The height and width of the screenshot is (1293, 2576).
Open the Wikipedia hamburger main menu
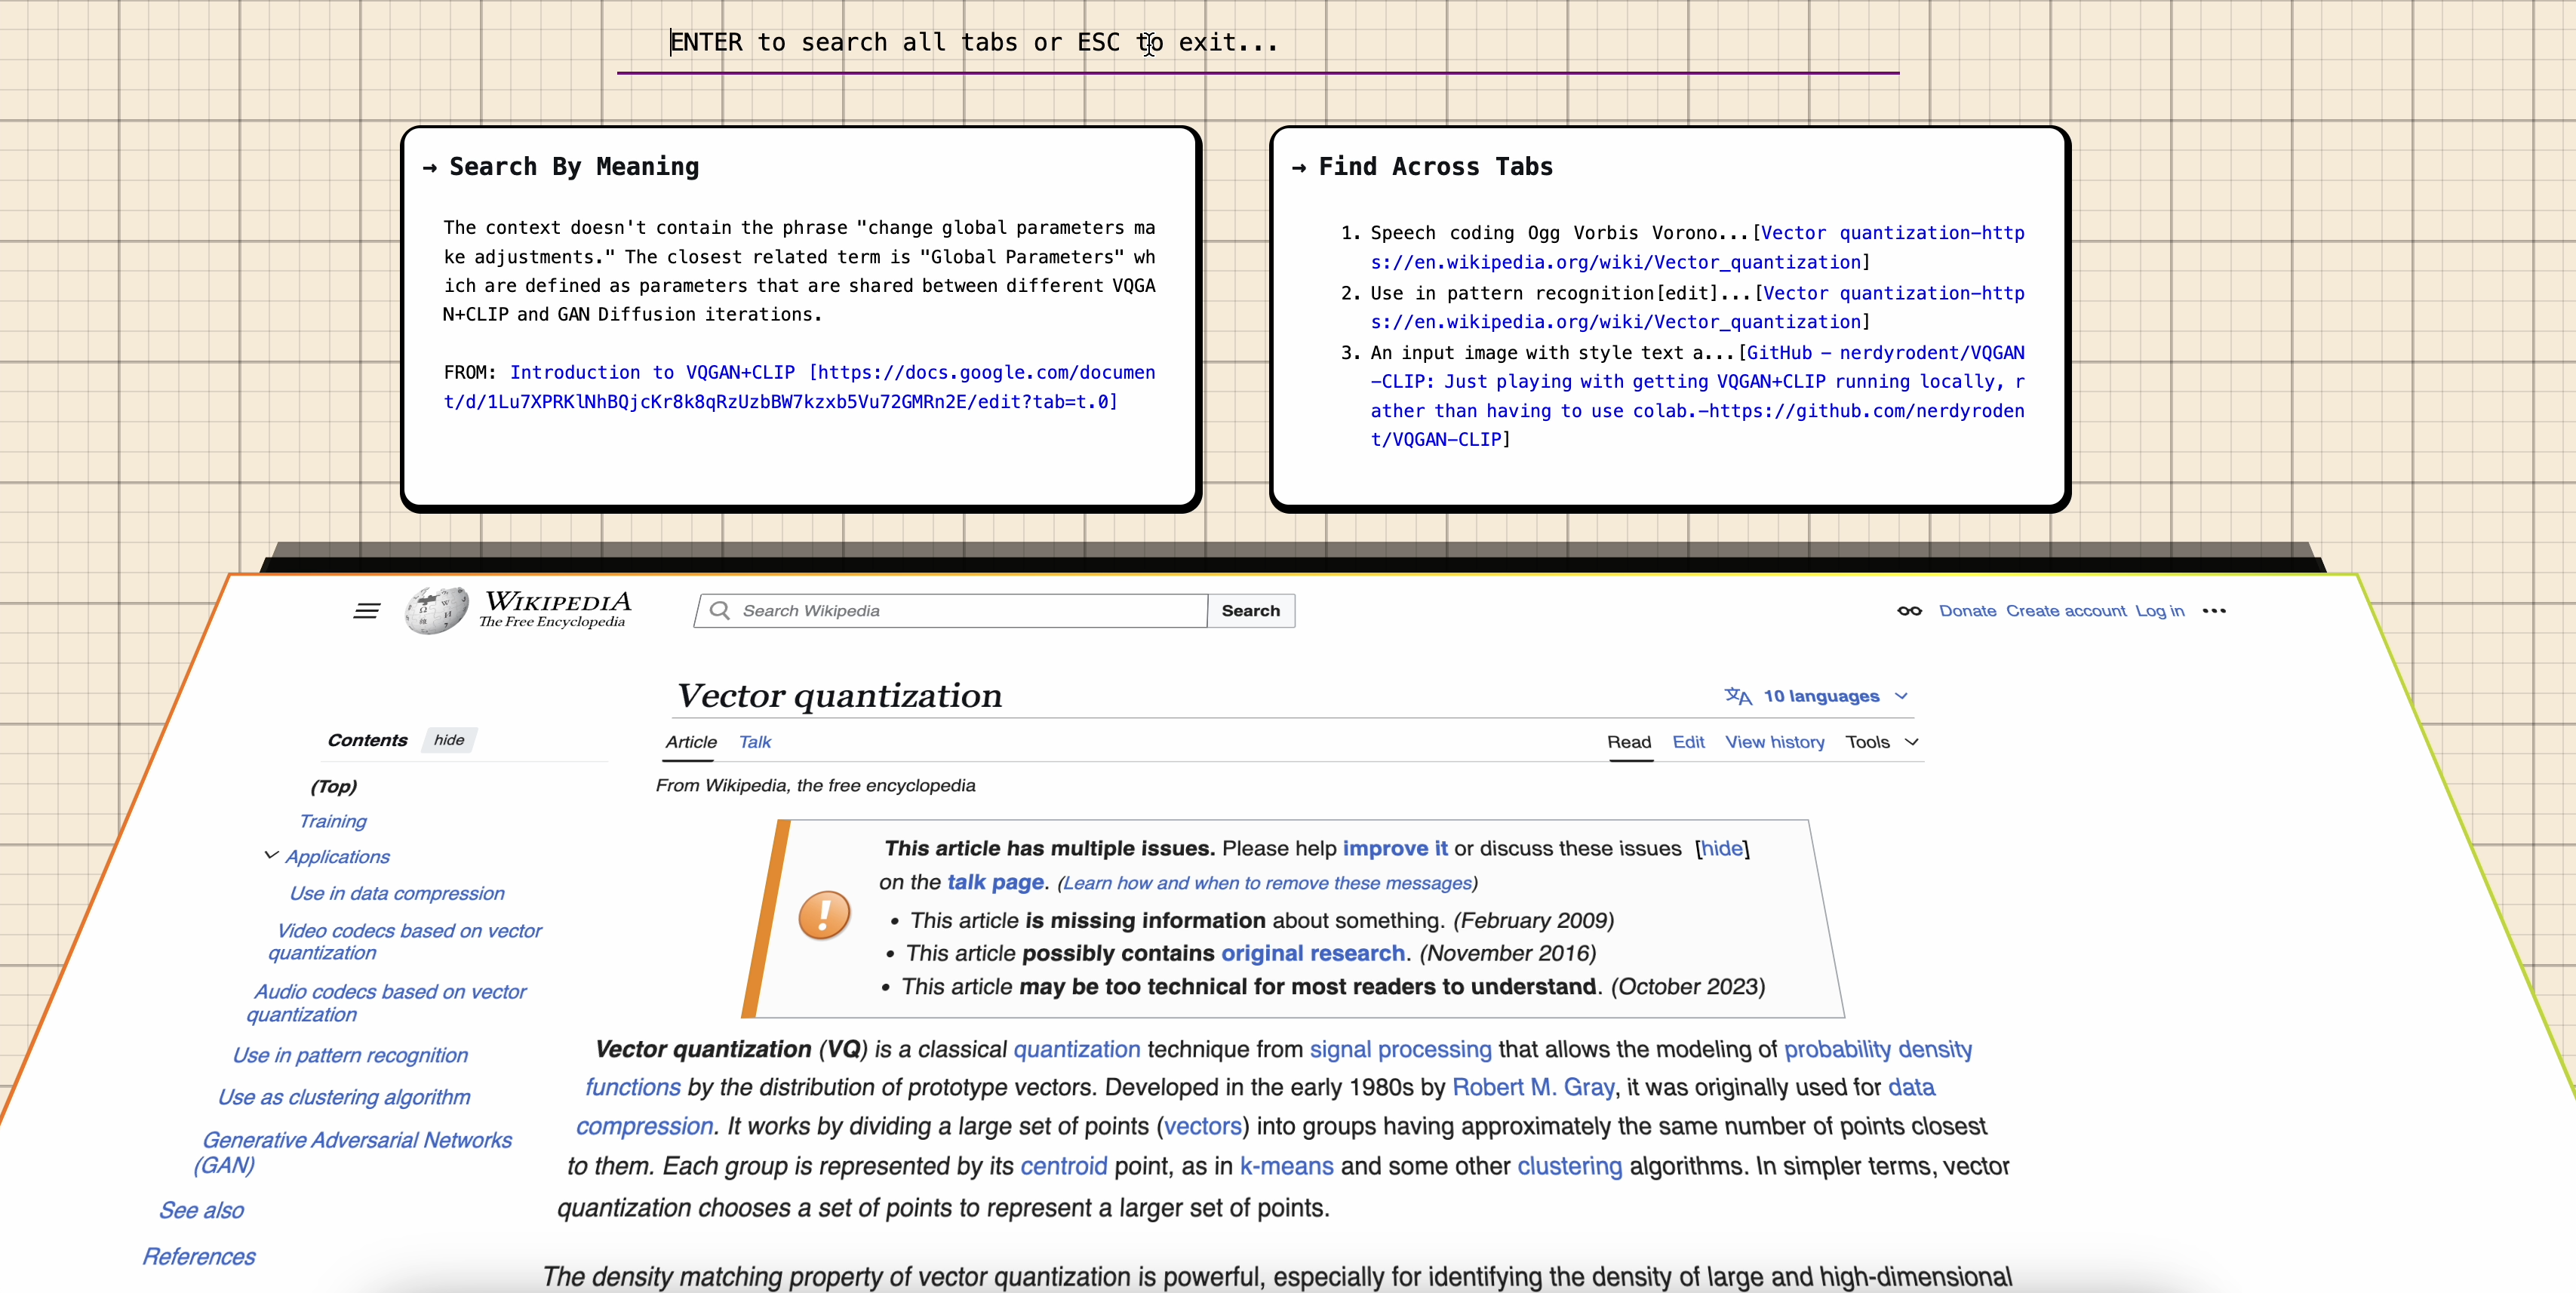pos(366,611)
